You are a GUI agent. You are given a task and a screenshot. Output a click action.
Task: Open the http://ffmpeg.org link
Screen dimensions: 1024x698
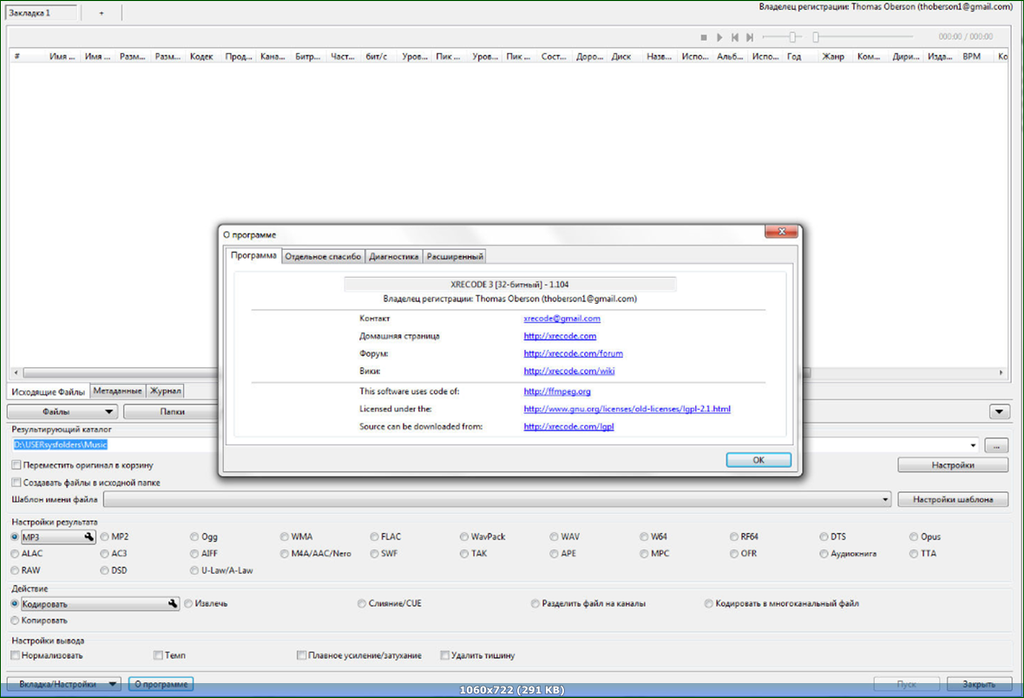557,392
